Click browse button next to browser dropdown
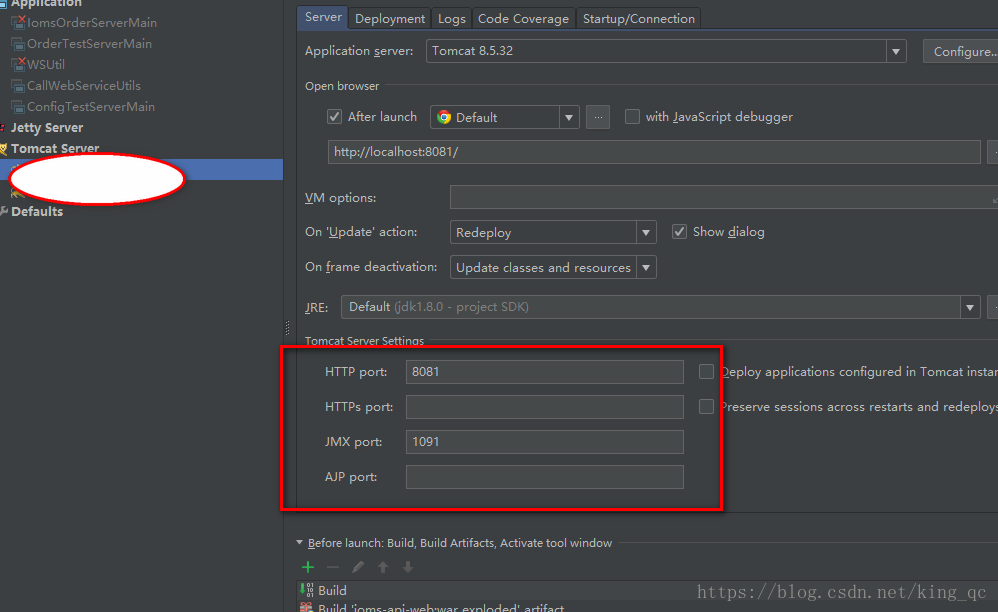Viewport: 998px width, 612px height. [x=598, y=117]
